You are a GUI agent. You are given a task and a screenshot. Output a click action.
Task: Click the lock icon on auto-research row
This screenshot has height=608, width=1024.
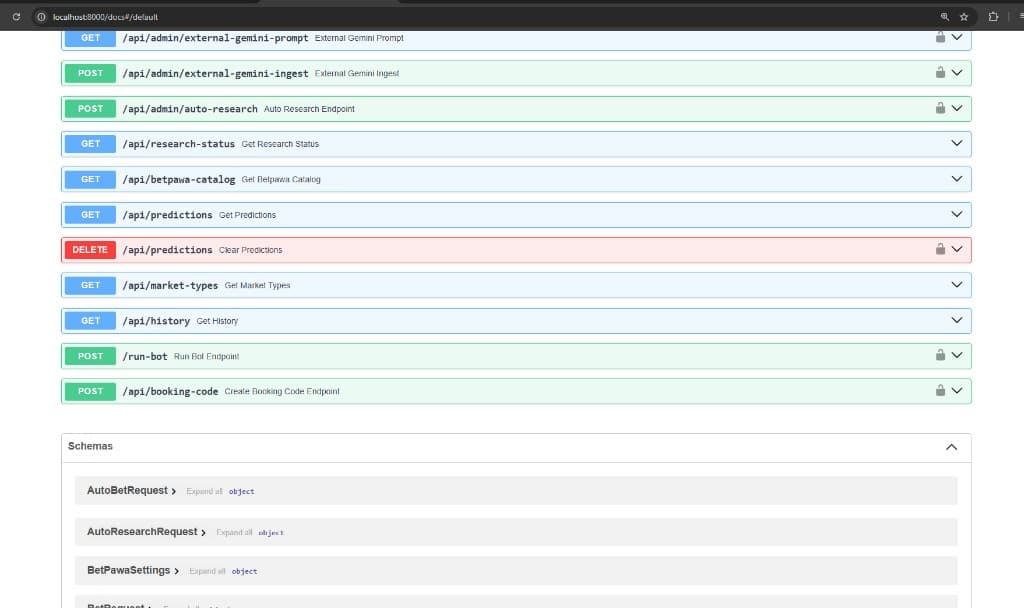tap(940, 108)
